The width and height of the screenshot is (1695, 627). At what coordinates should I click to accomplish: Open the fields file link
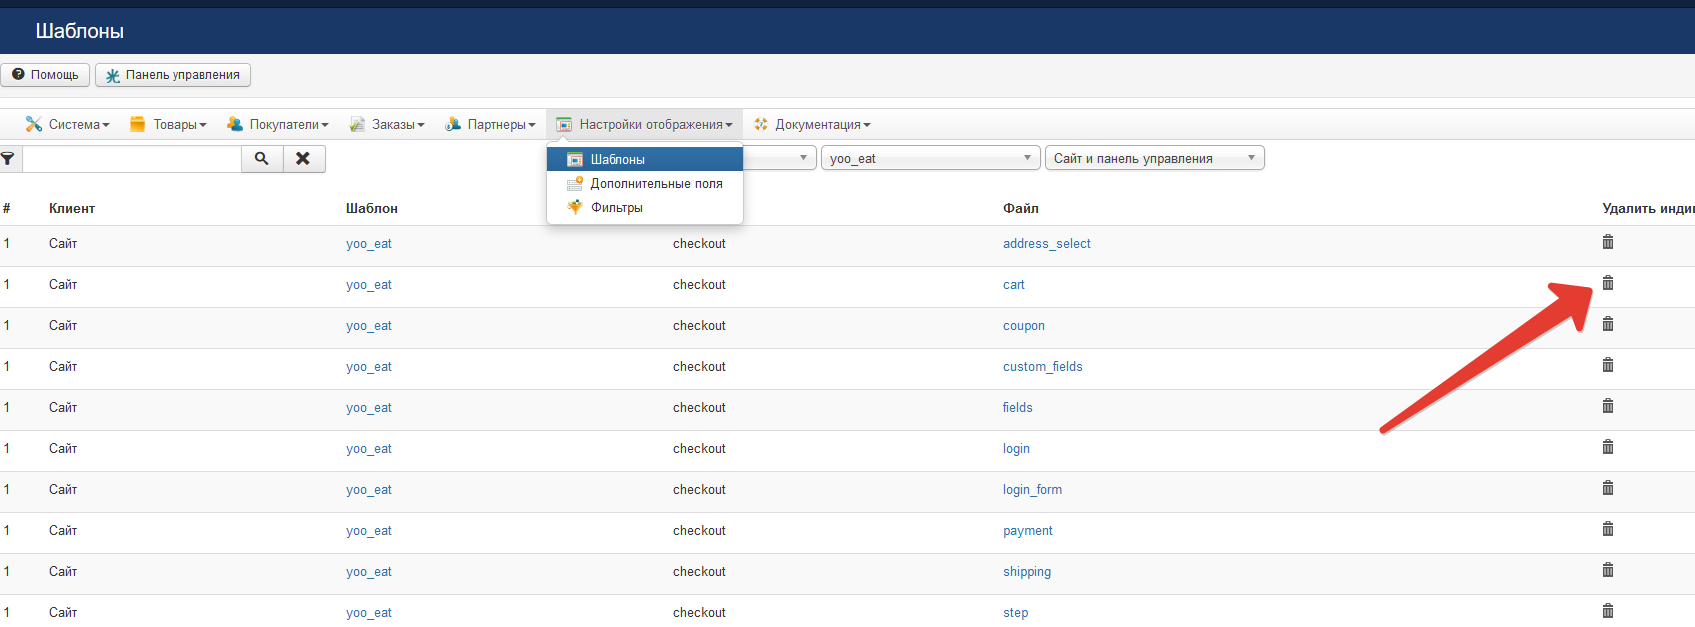tap(1017, 408)
